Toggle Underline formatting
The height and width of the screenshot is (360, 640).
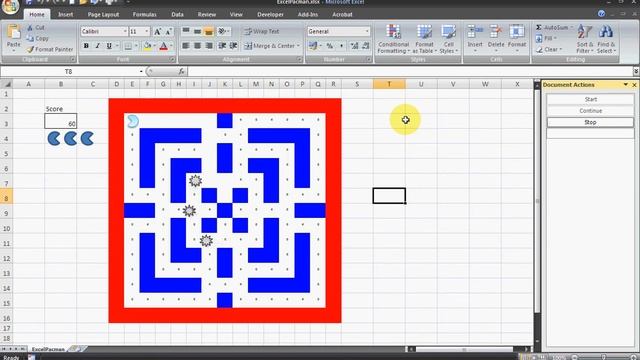coord(109,46)
